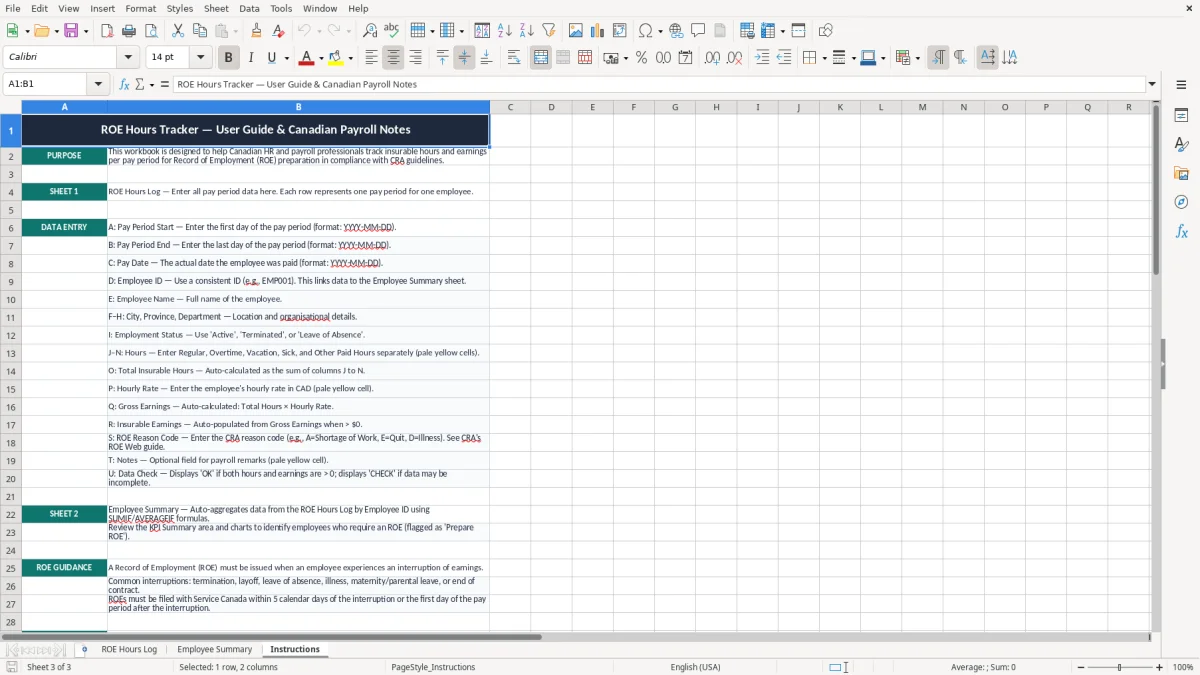
Task: Toggle Align Left
Action: pos(372,58)
